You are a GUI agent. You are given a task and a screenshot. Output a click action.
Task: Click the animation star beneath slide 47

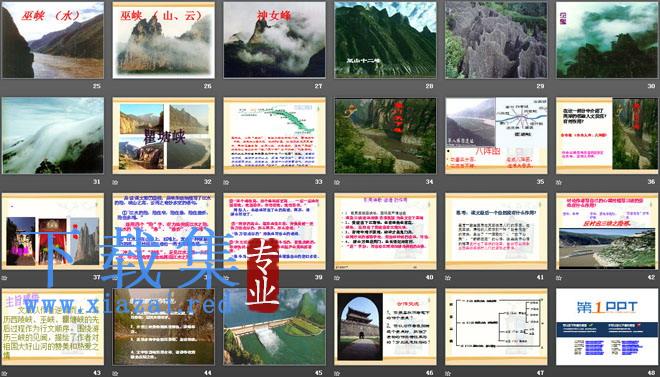pyautogui.click(x=448, y=373)
